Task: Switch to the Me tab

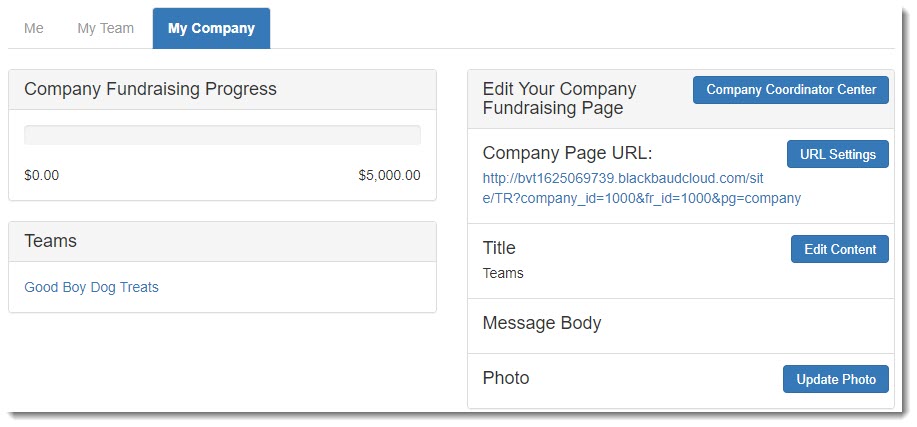Action: tap(34, 28)
